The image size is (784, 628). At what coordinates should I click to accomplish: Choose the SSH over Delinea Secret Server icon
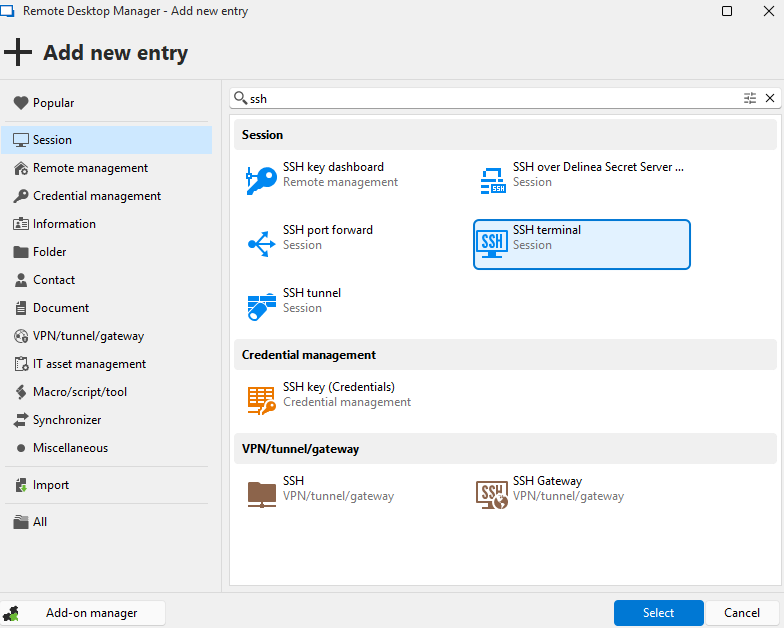492,180
